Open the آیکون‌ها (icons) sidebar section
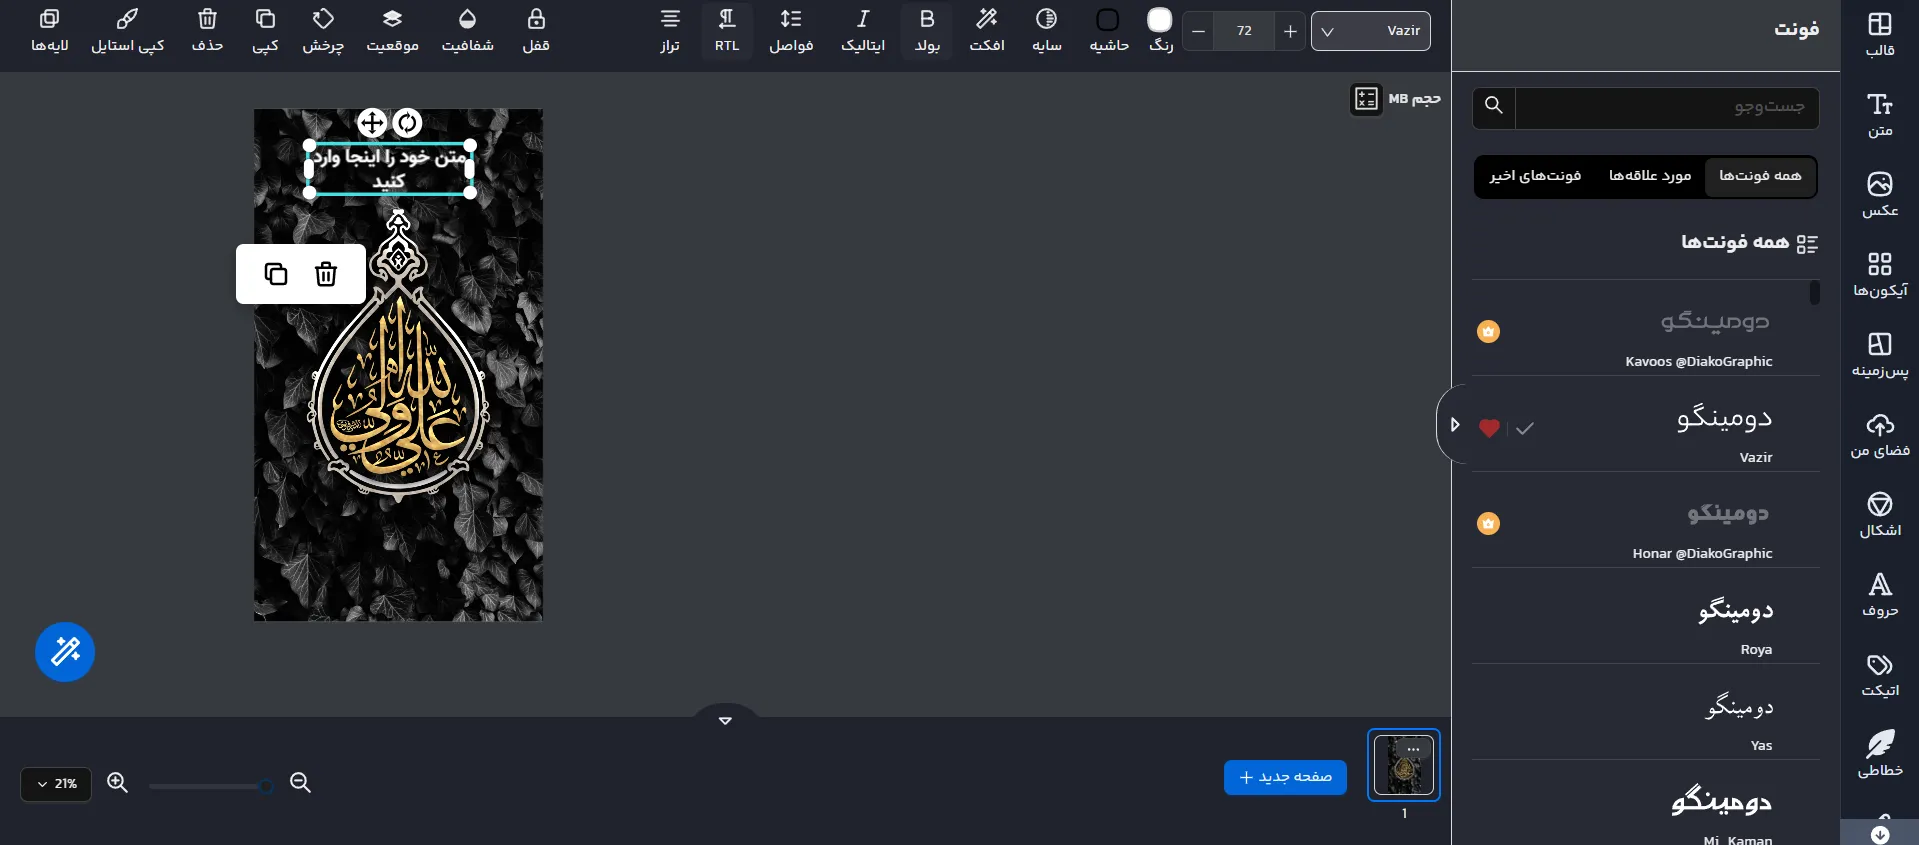The height and width of the screenshot is (845, 1919). pos(1880,274)
